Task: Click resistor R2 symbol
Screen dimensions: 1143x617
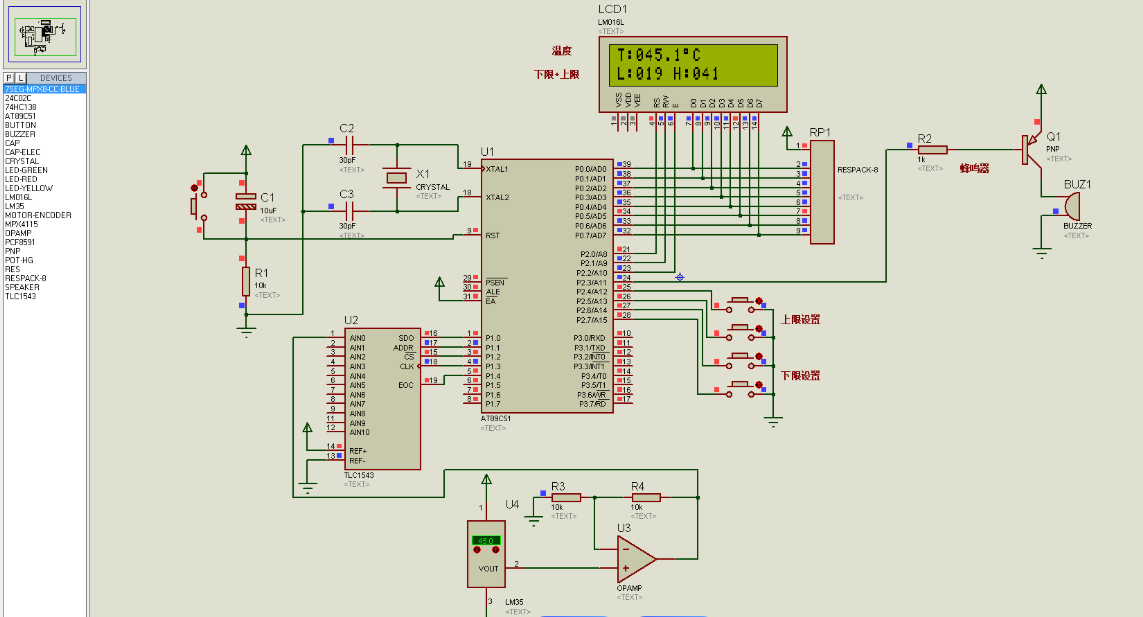Action: [x=932, y=150]
